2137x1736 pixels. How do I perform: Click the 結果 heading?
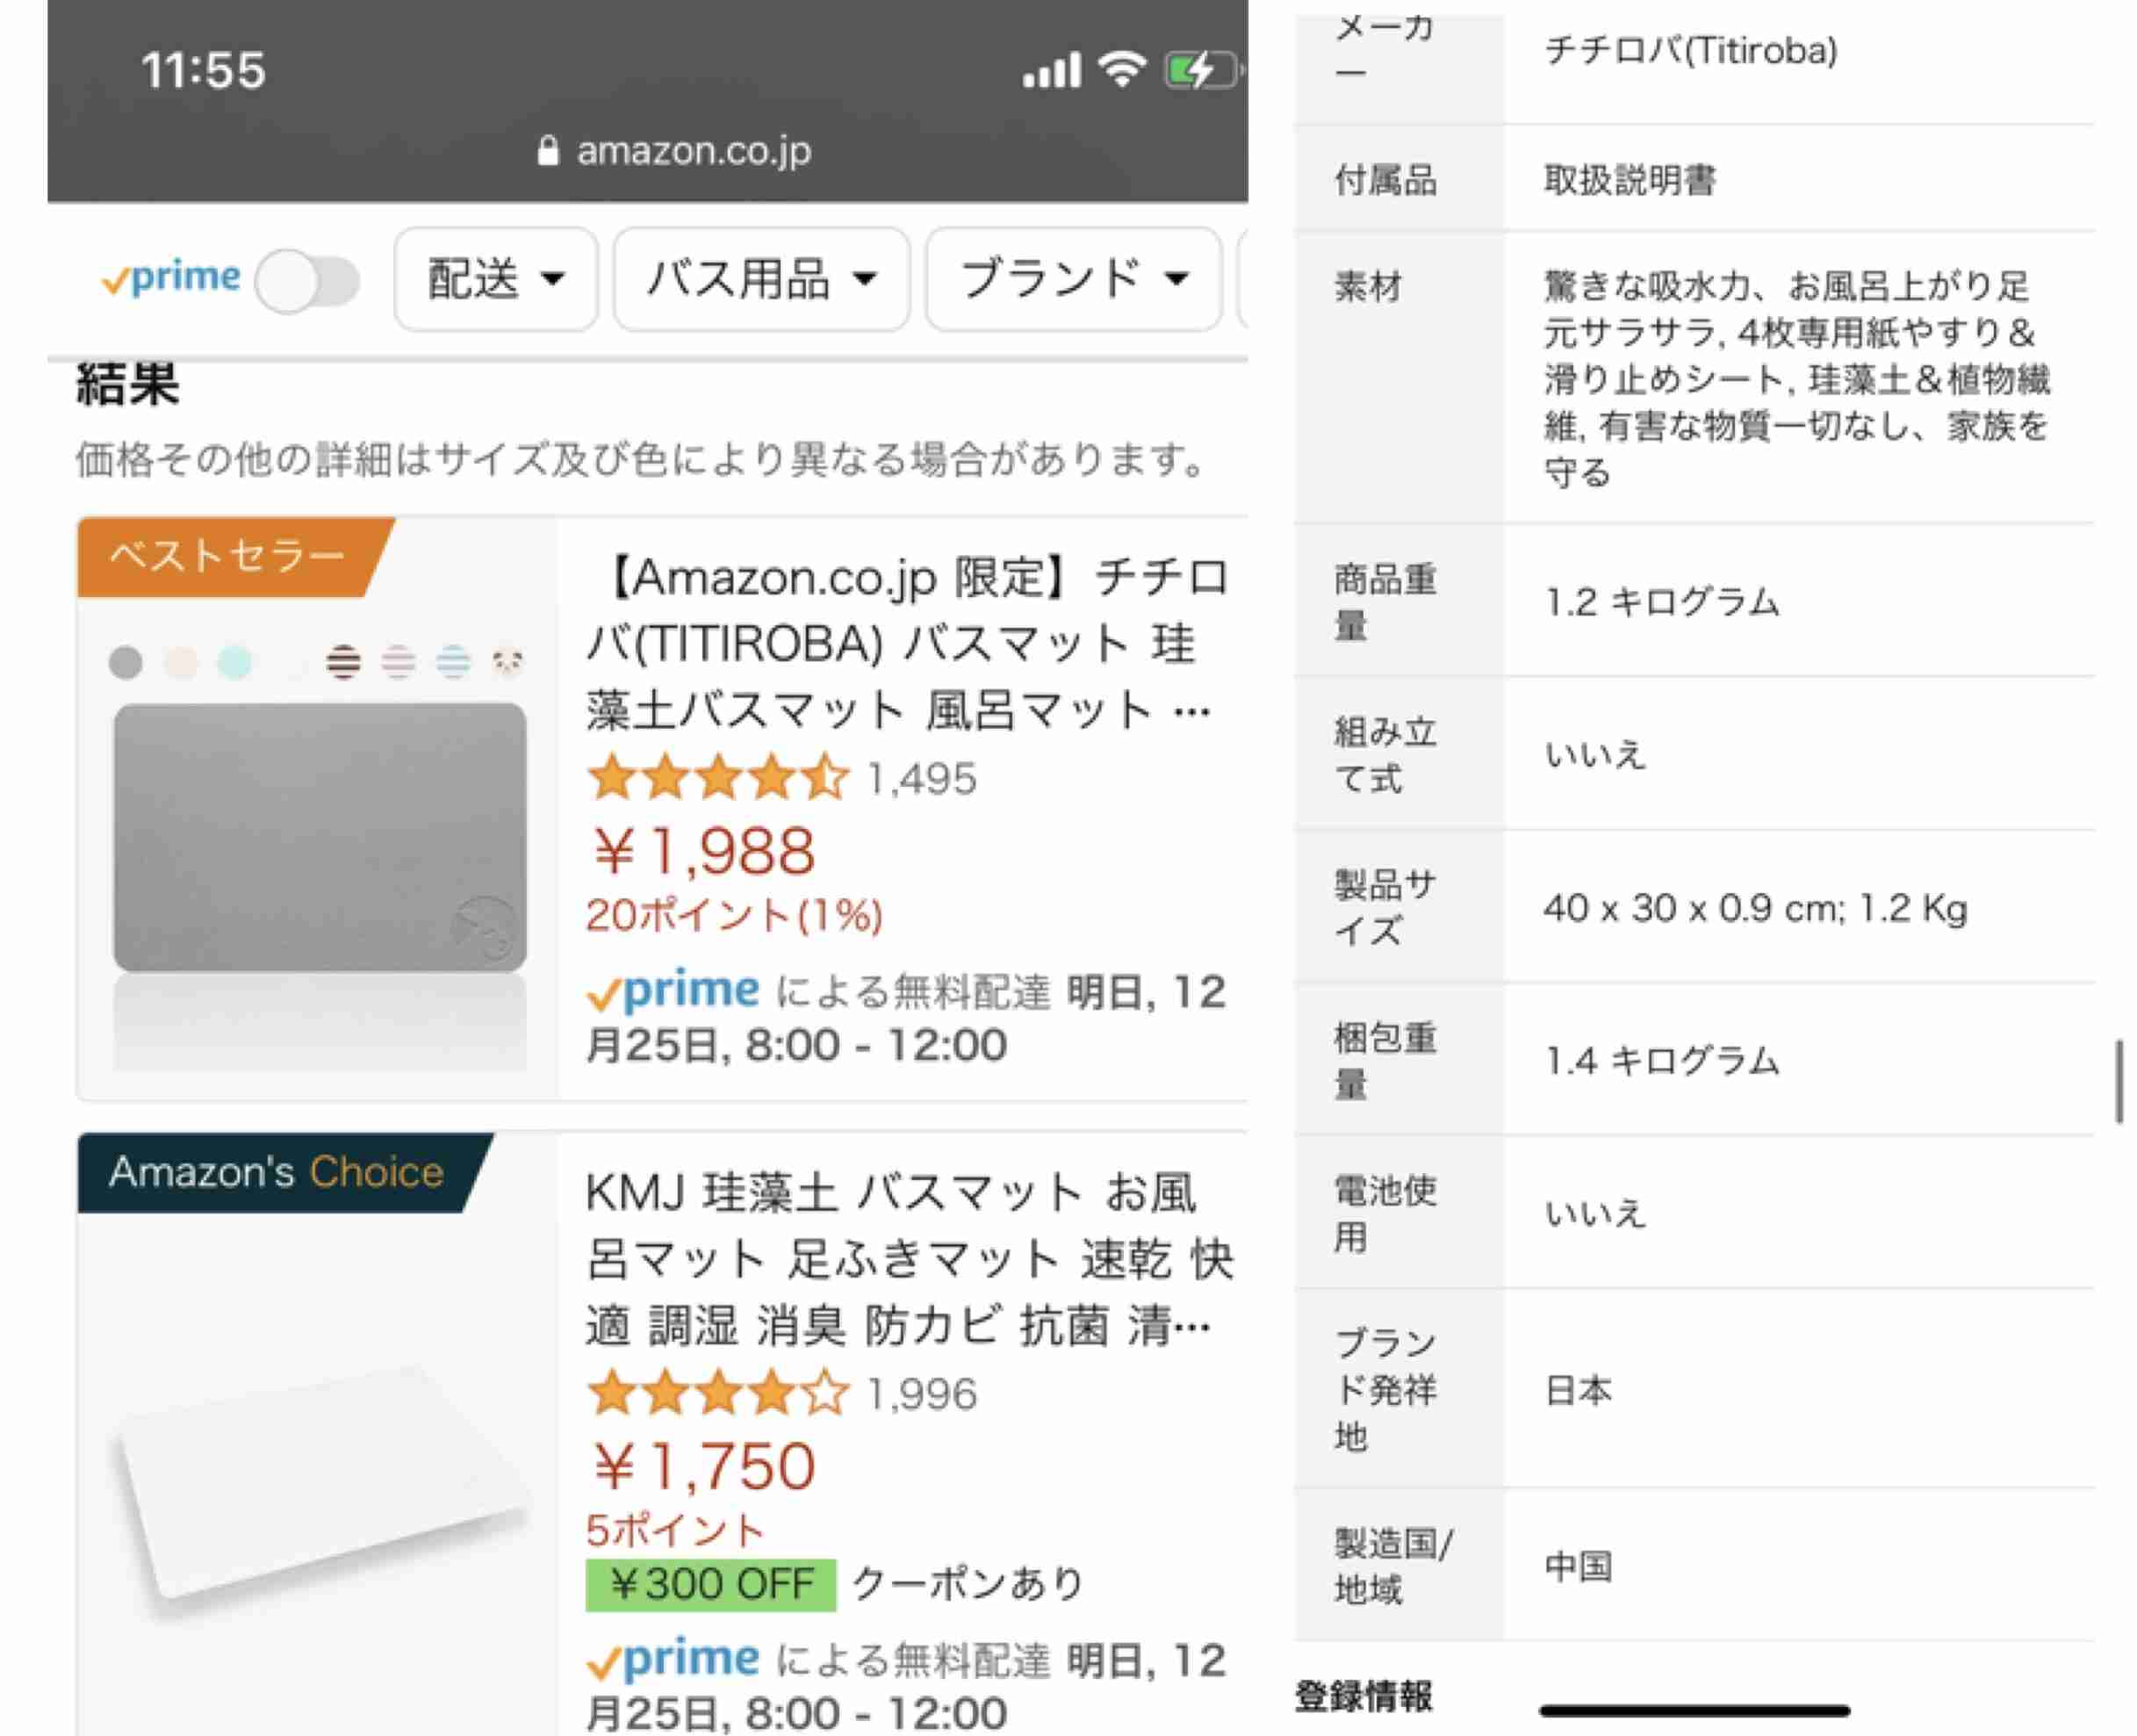pyautogui.click(x=127, y=384)
